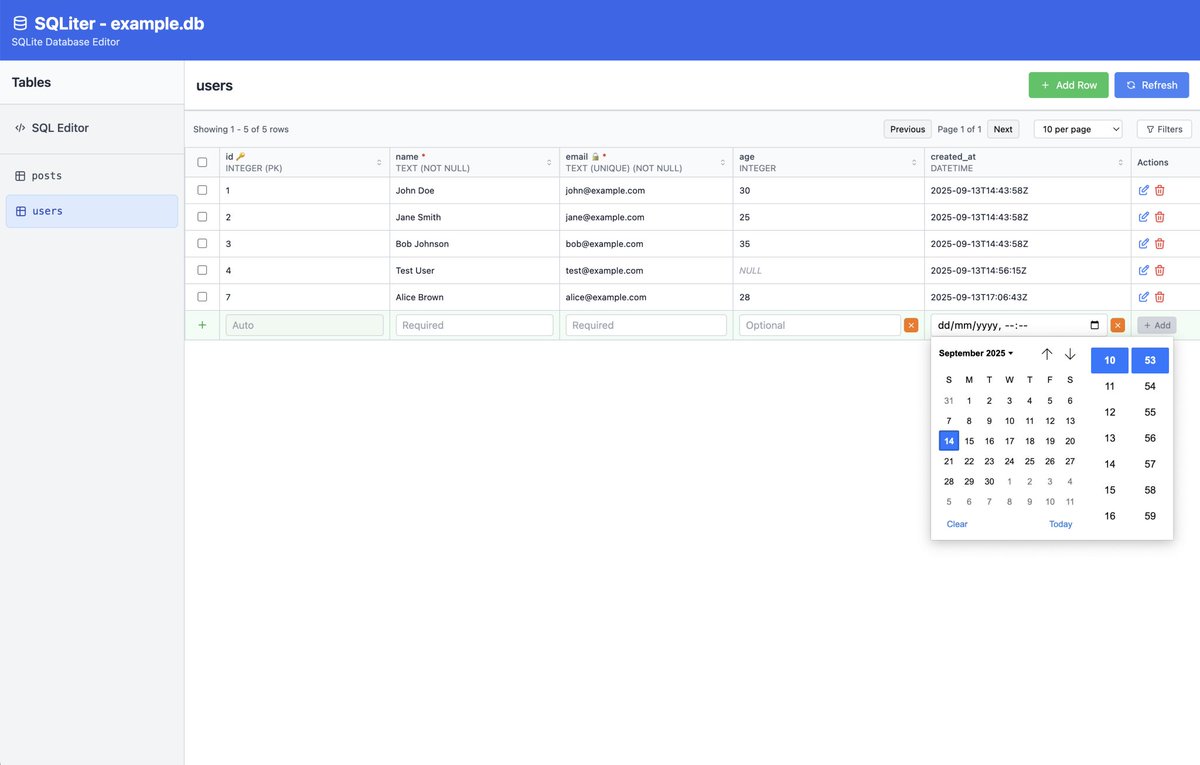1200x765 pixels.
Task: Click the grey Add button in new row
Action: (x=1157, y=325)
